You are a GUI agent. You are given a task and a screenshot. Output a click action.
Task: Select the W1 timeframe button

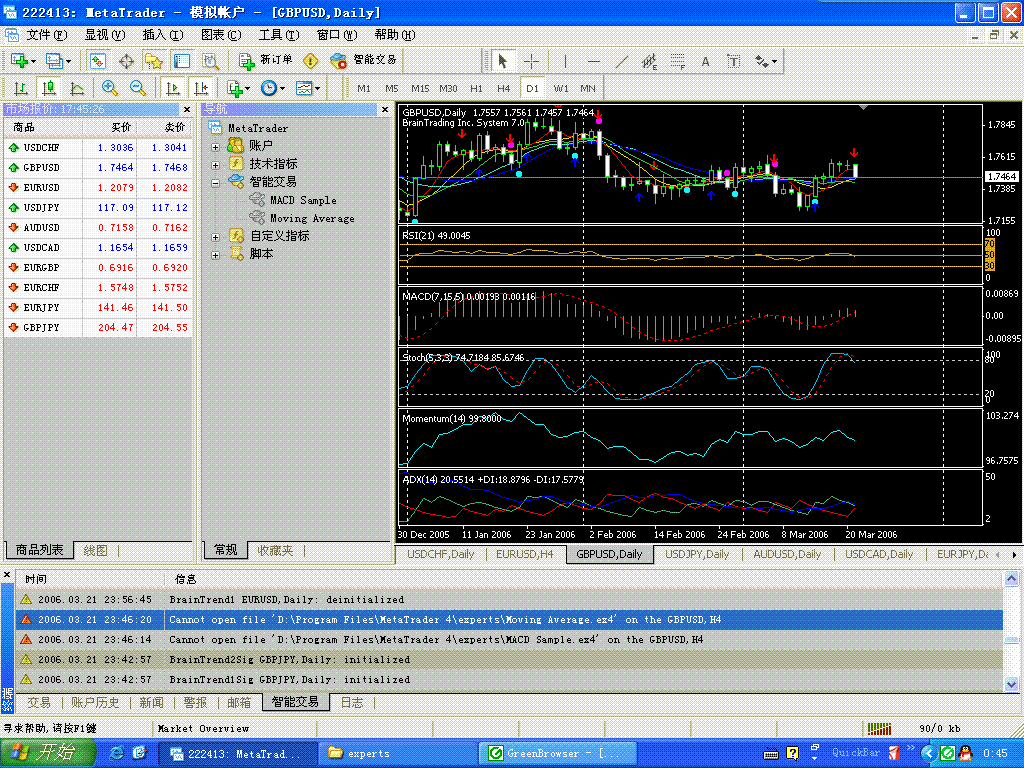[x=560, y=88]
